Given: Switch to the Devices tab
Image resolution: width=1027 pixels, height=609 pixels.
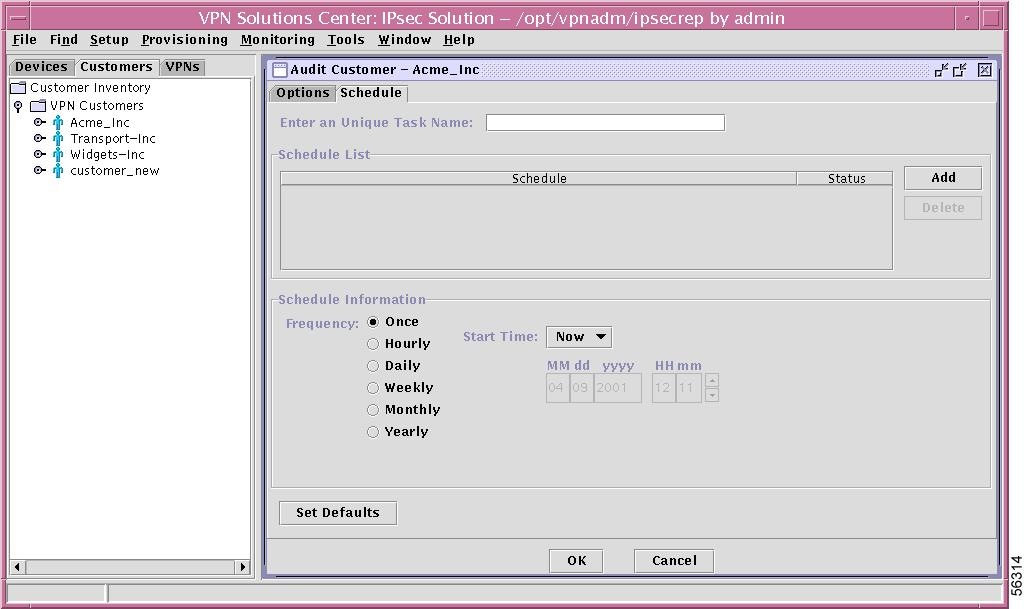Looking at the screenshot, I should coord(41,67).
